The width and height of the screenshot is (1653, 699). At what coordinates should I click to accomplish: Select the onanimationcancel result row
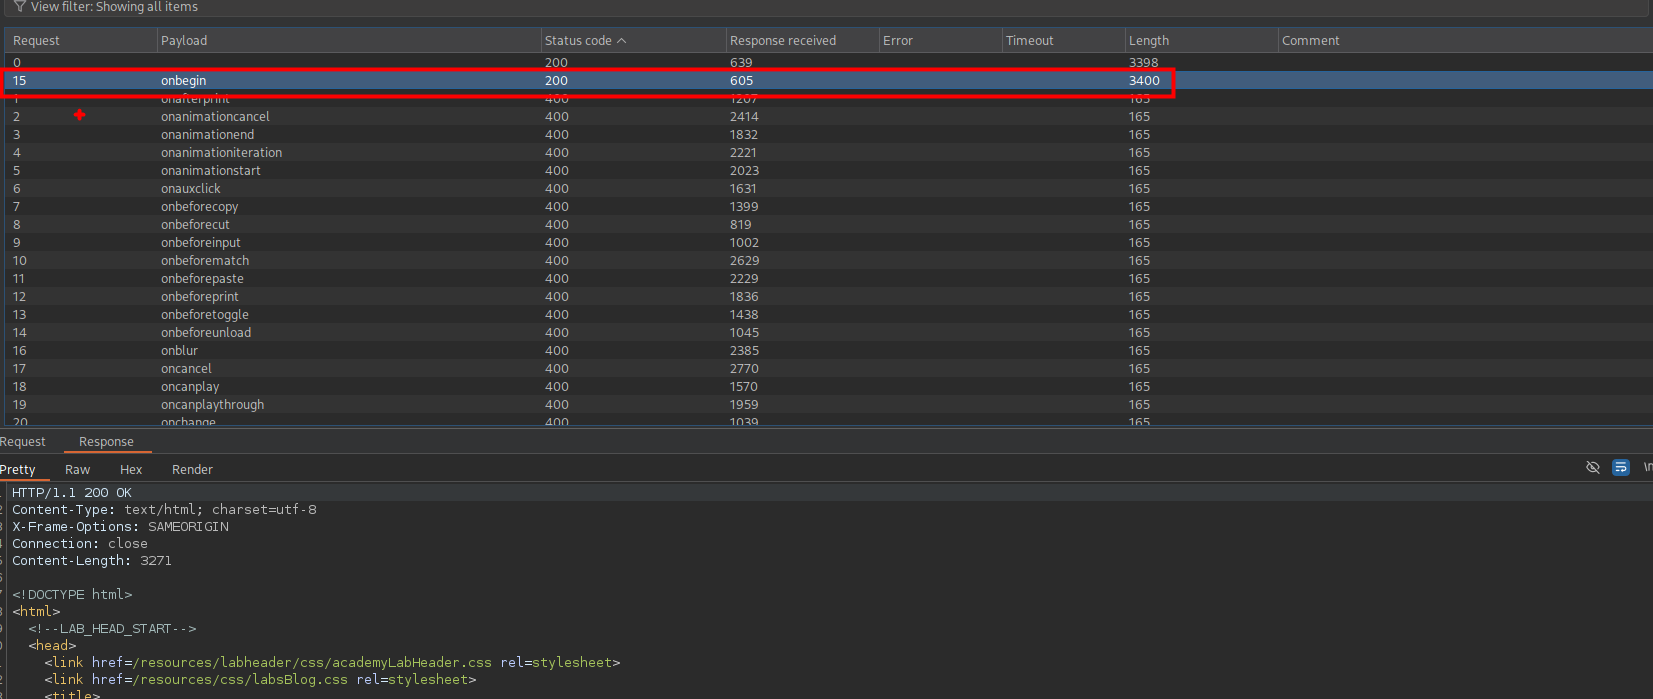click(x=215, y=117)
